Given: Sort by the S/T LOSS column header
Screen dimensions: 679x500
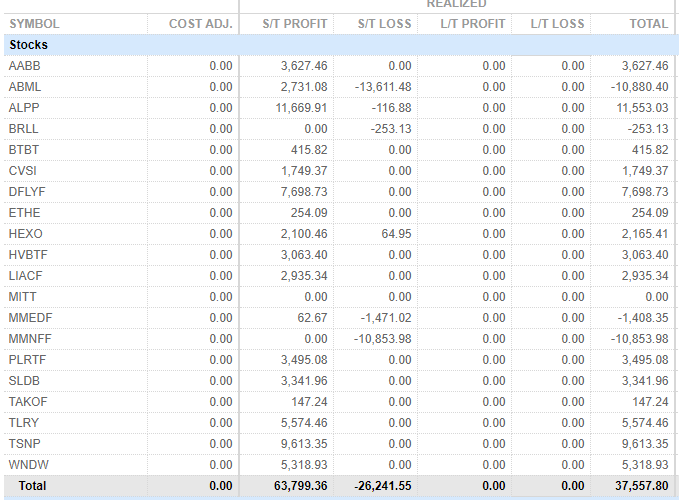Looking at the screenshot, I should pos(385,24).
